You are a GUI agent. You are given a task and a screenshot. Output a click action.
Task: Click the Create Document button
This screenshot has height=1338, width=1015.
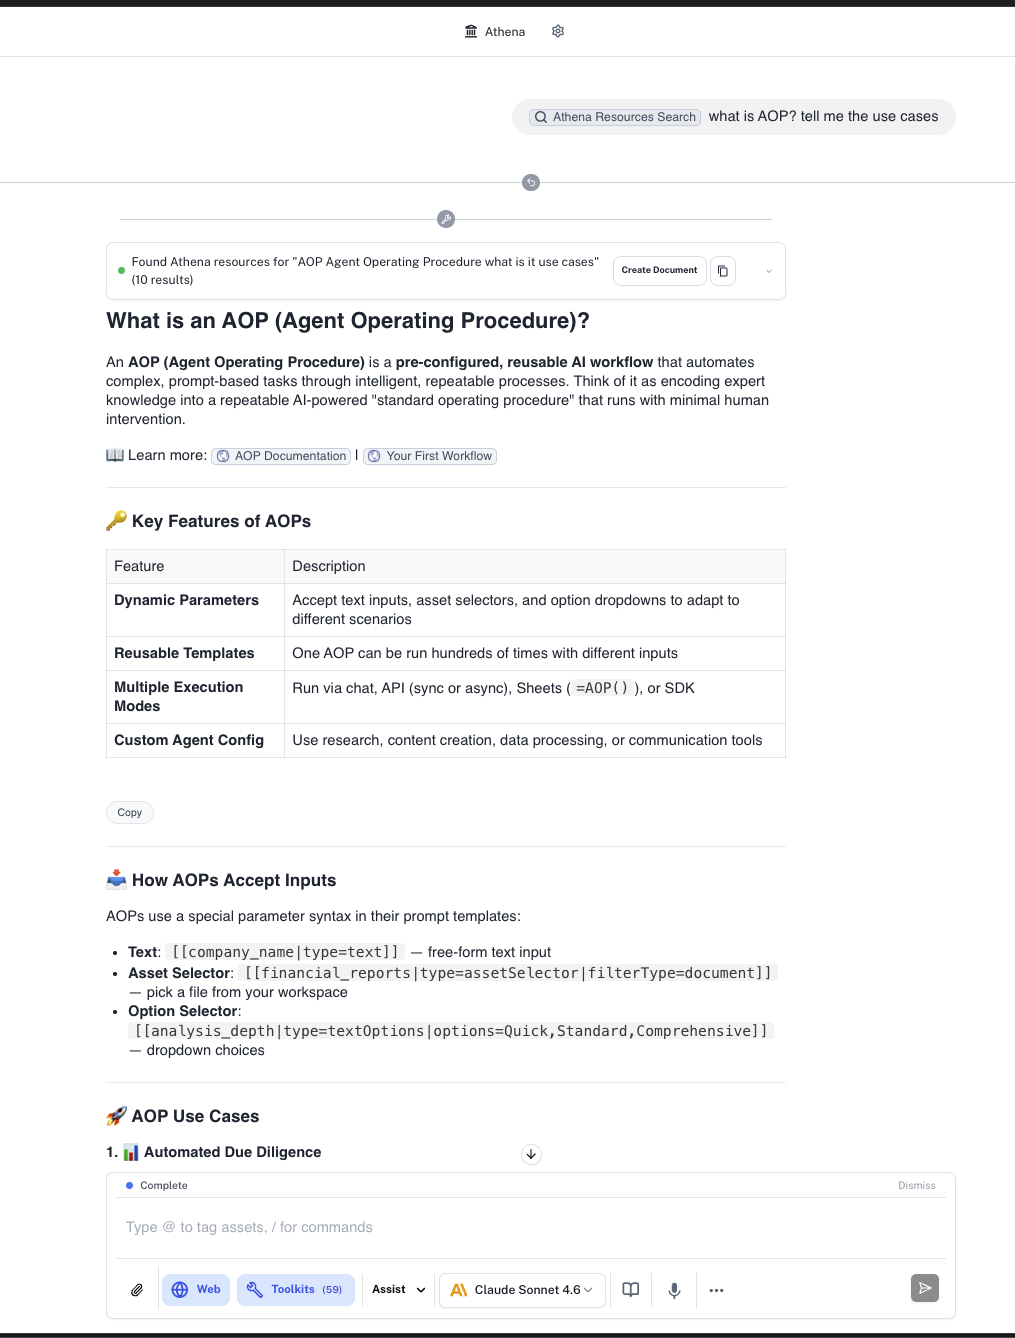tap(659, 271)
